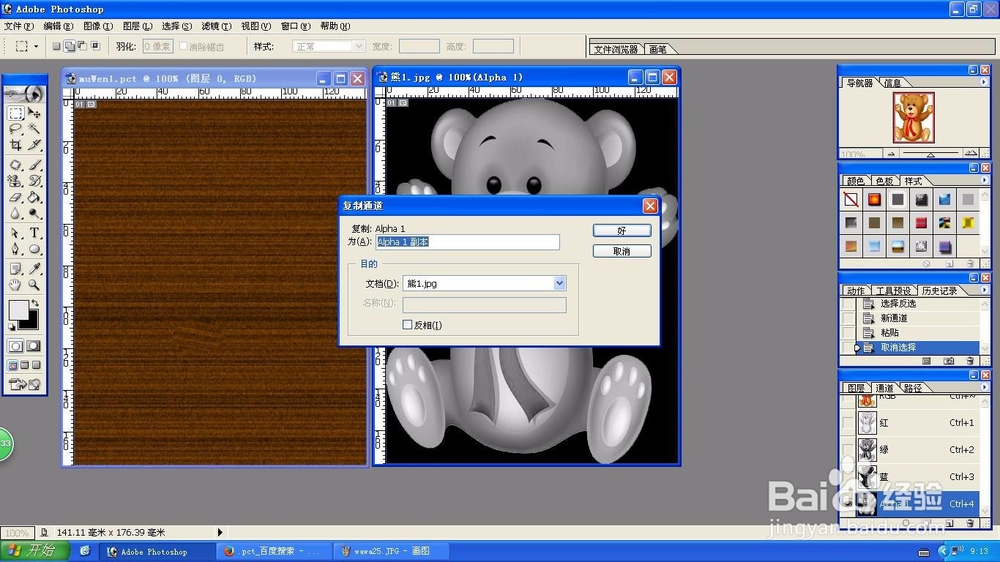
Task: Select the Hand tool
Action: pyautogui.click(x=16, y=285)
